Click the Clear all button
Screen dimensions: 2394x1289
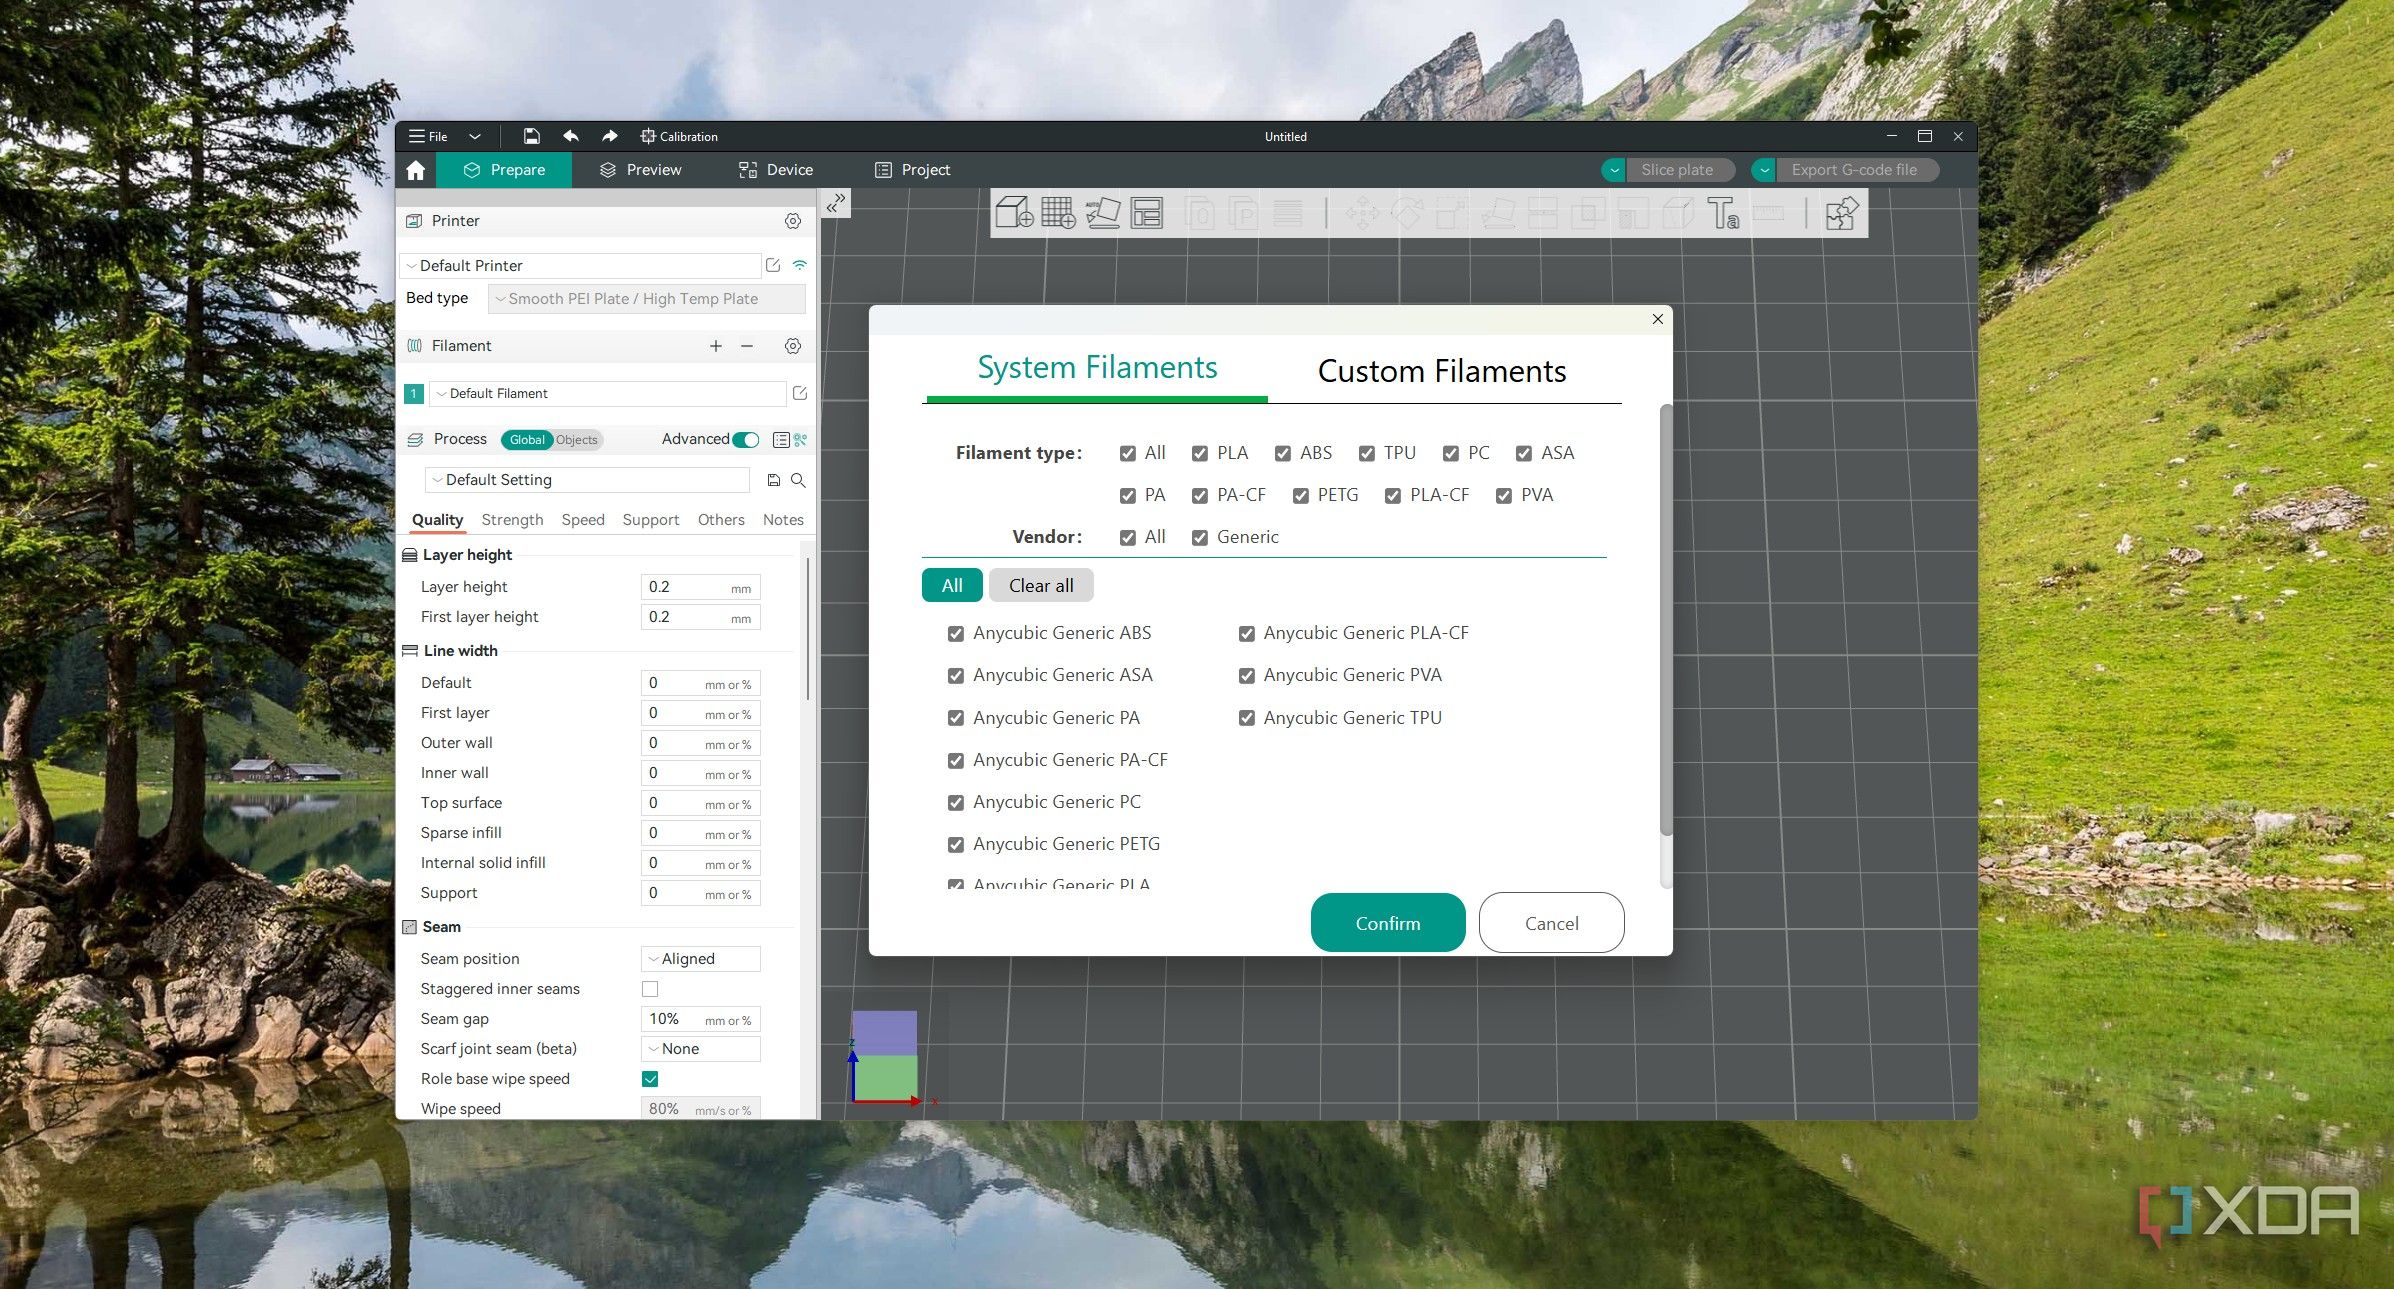point(1041,586)
